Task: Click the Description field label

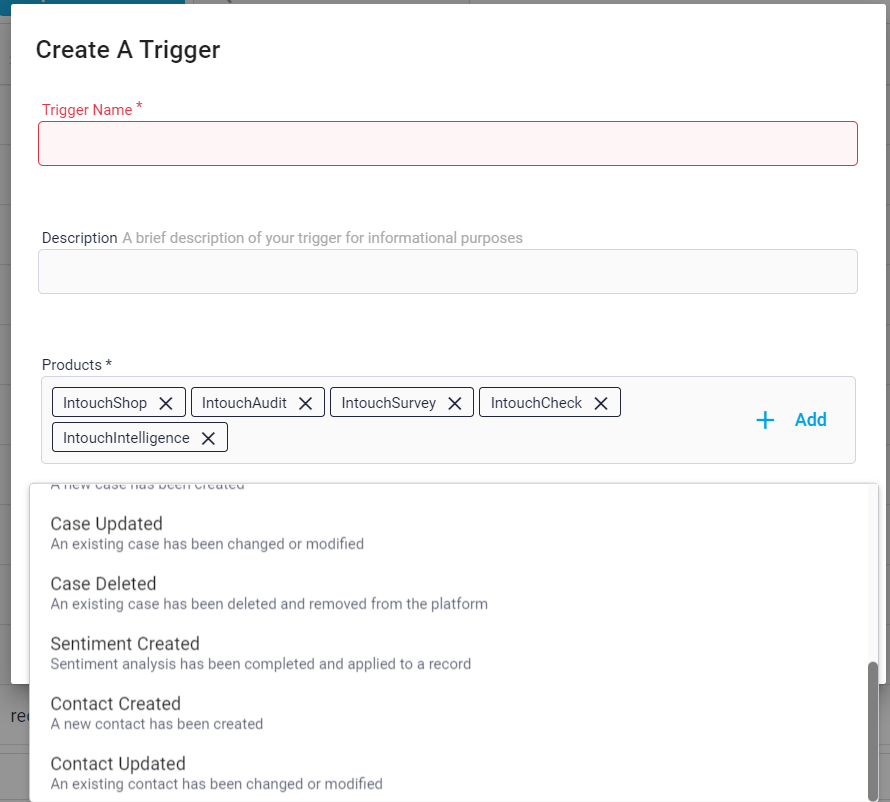Action: pyautogui.click(x=79, y=238)
